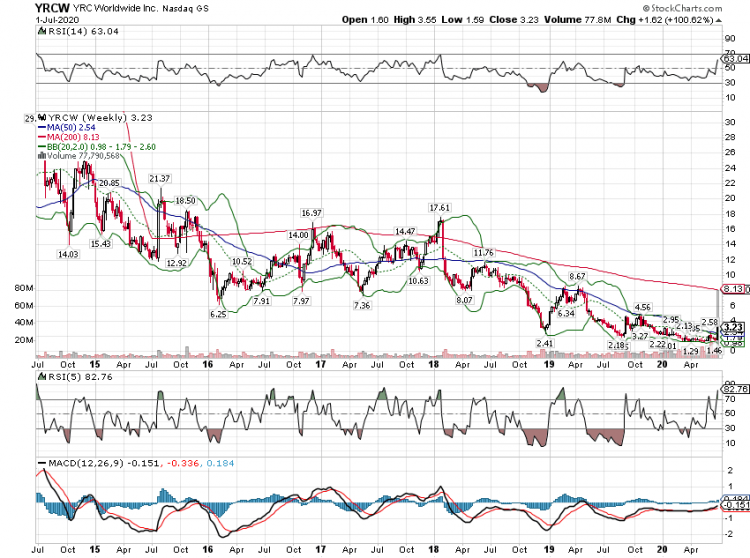Click the red -0.336 MACD signal value
This screenshot has height=558, width=750.
click(x=183, y=463)
